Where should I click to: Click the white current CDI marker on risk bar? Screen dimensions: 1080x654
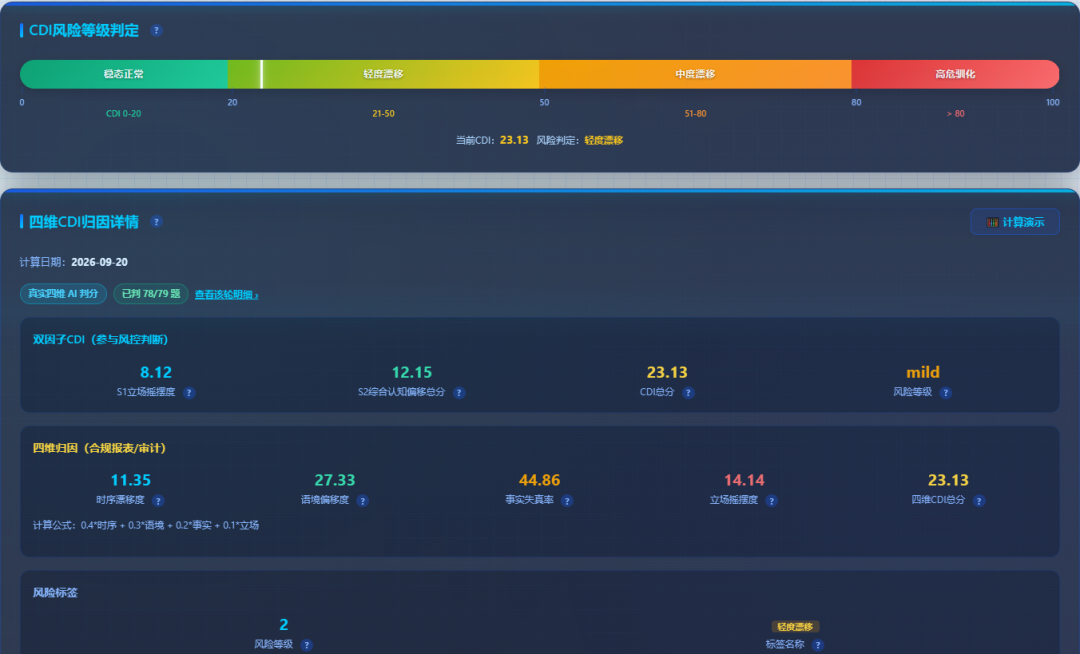coord(261,74)
